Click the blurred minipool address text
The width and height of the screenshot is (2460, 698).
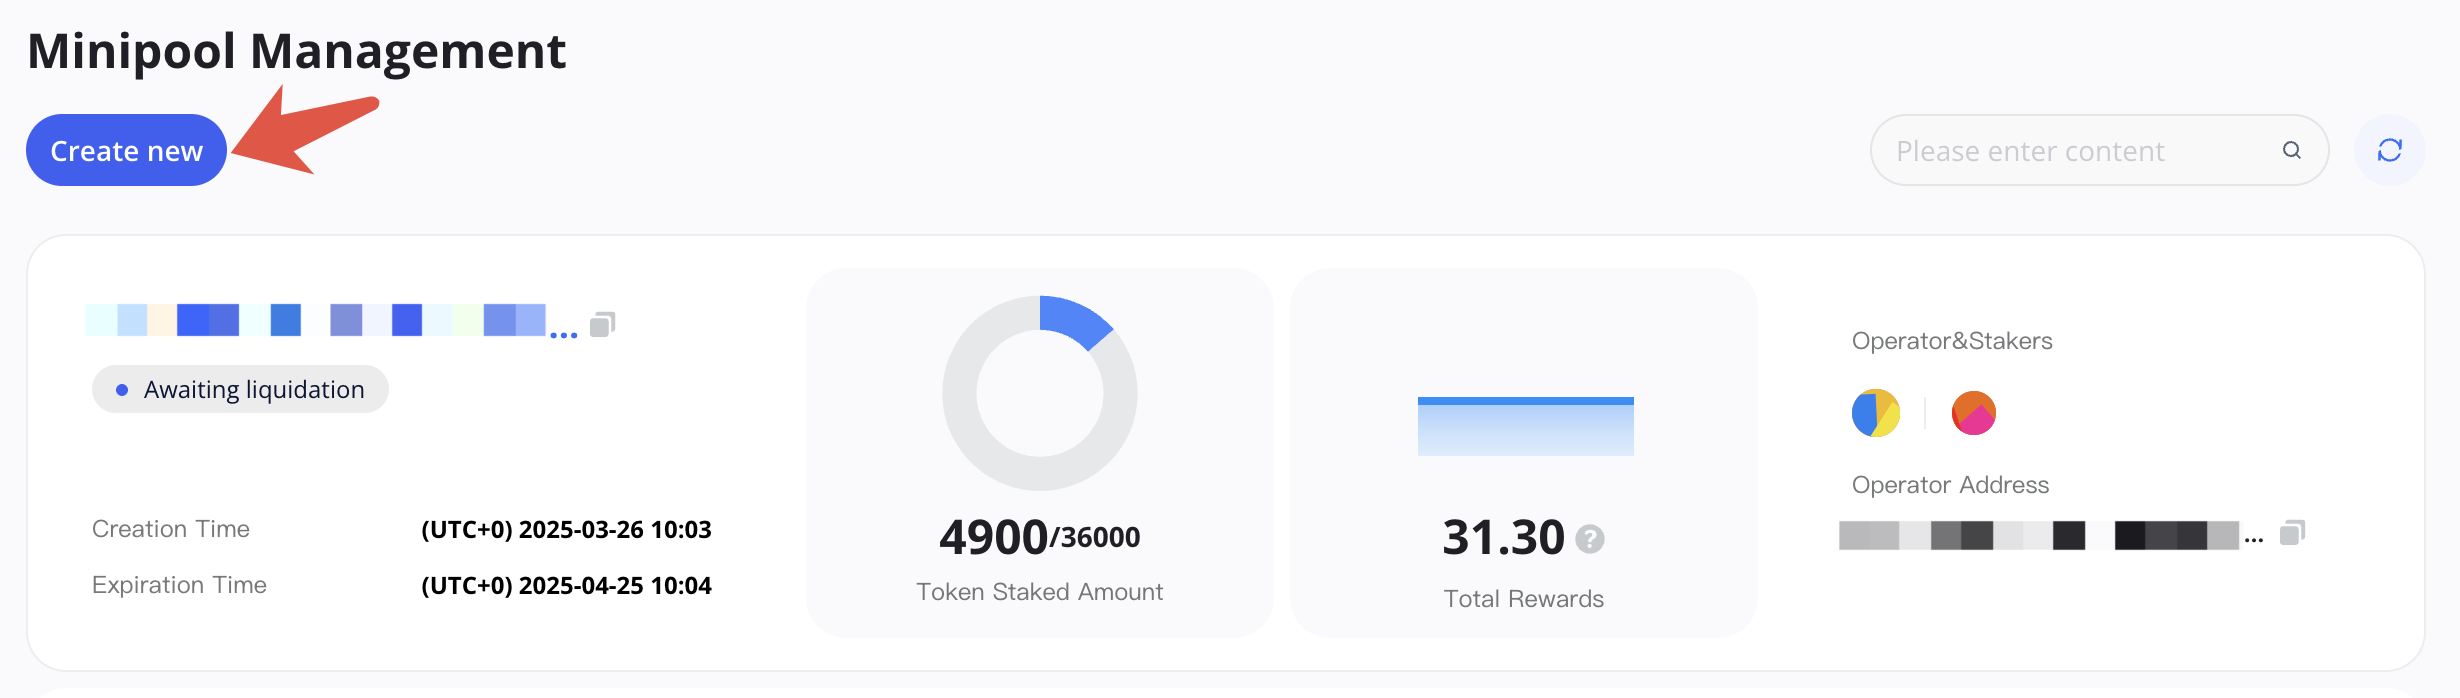pyautogui.click(x=331, y=321)
